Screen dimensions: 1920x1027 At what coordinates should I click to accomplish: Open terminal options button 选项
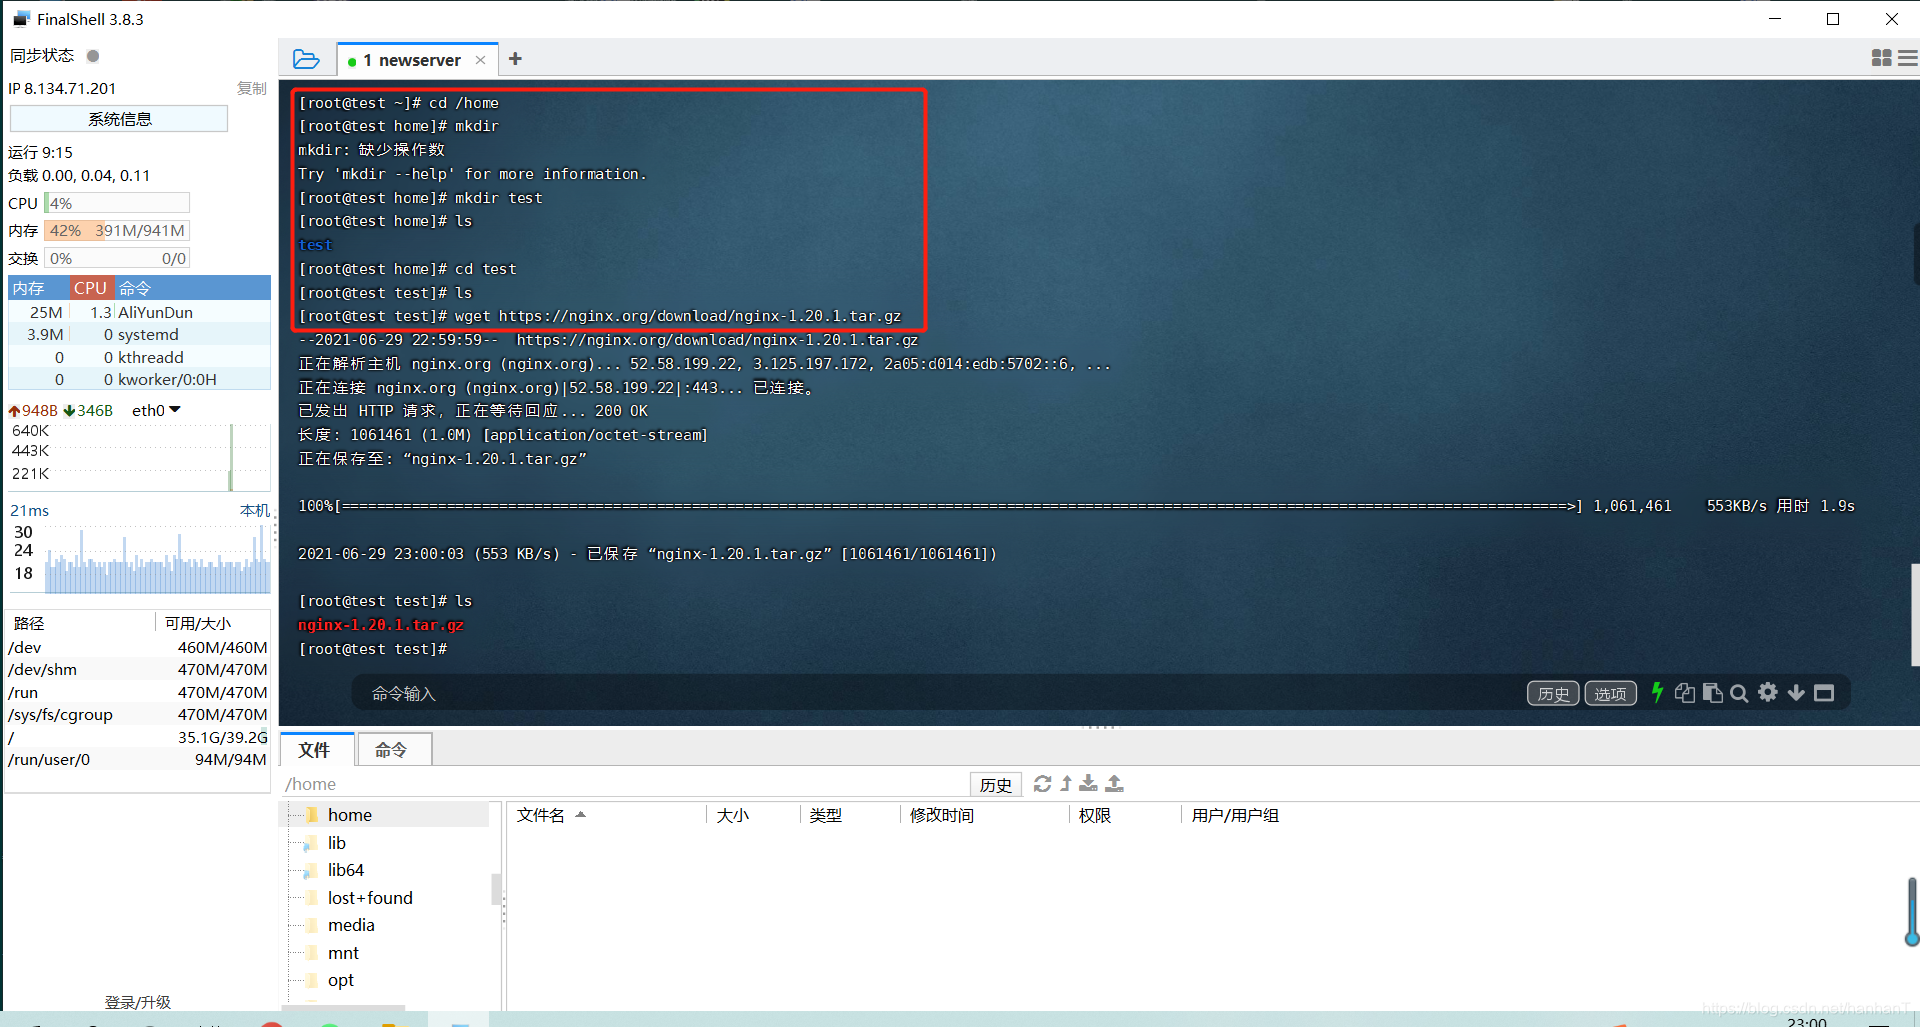click(x=1610, y=693)
